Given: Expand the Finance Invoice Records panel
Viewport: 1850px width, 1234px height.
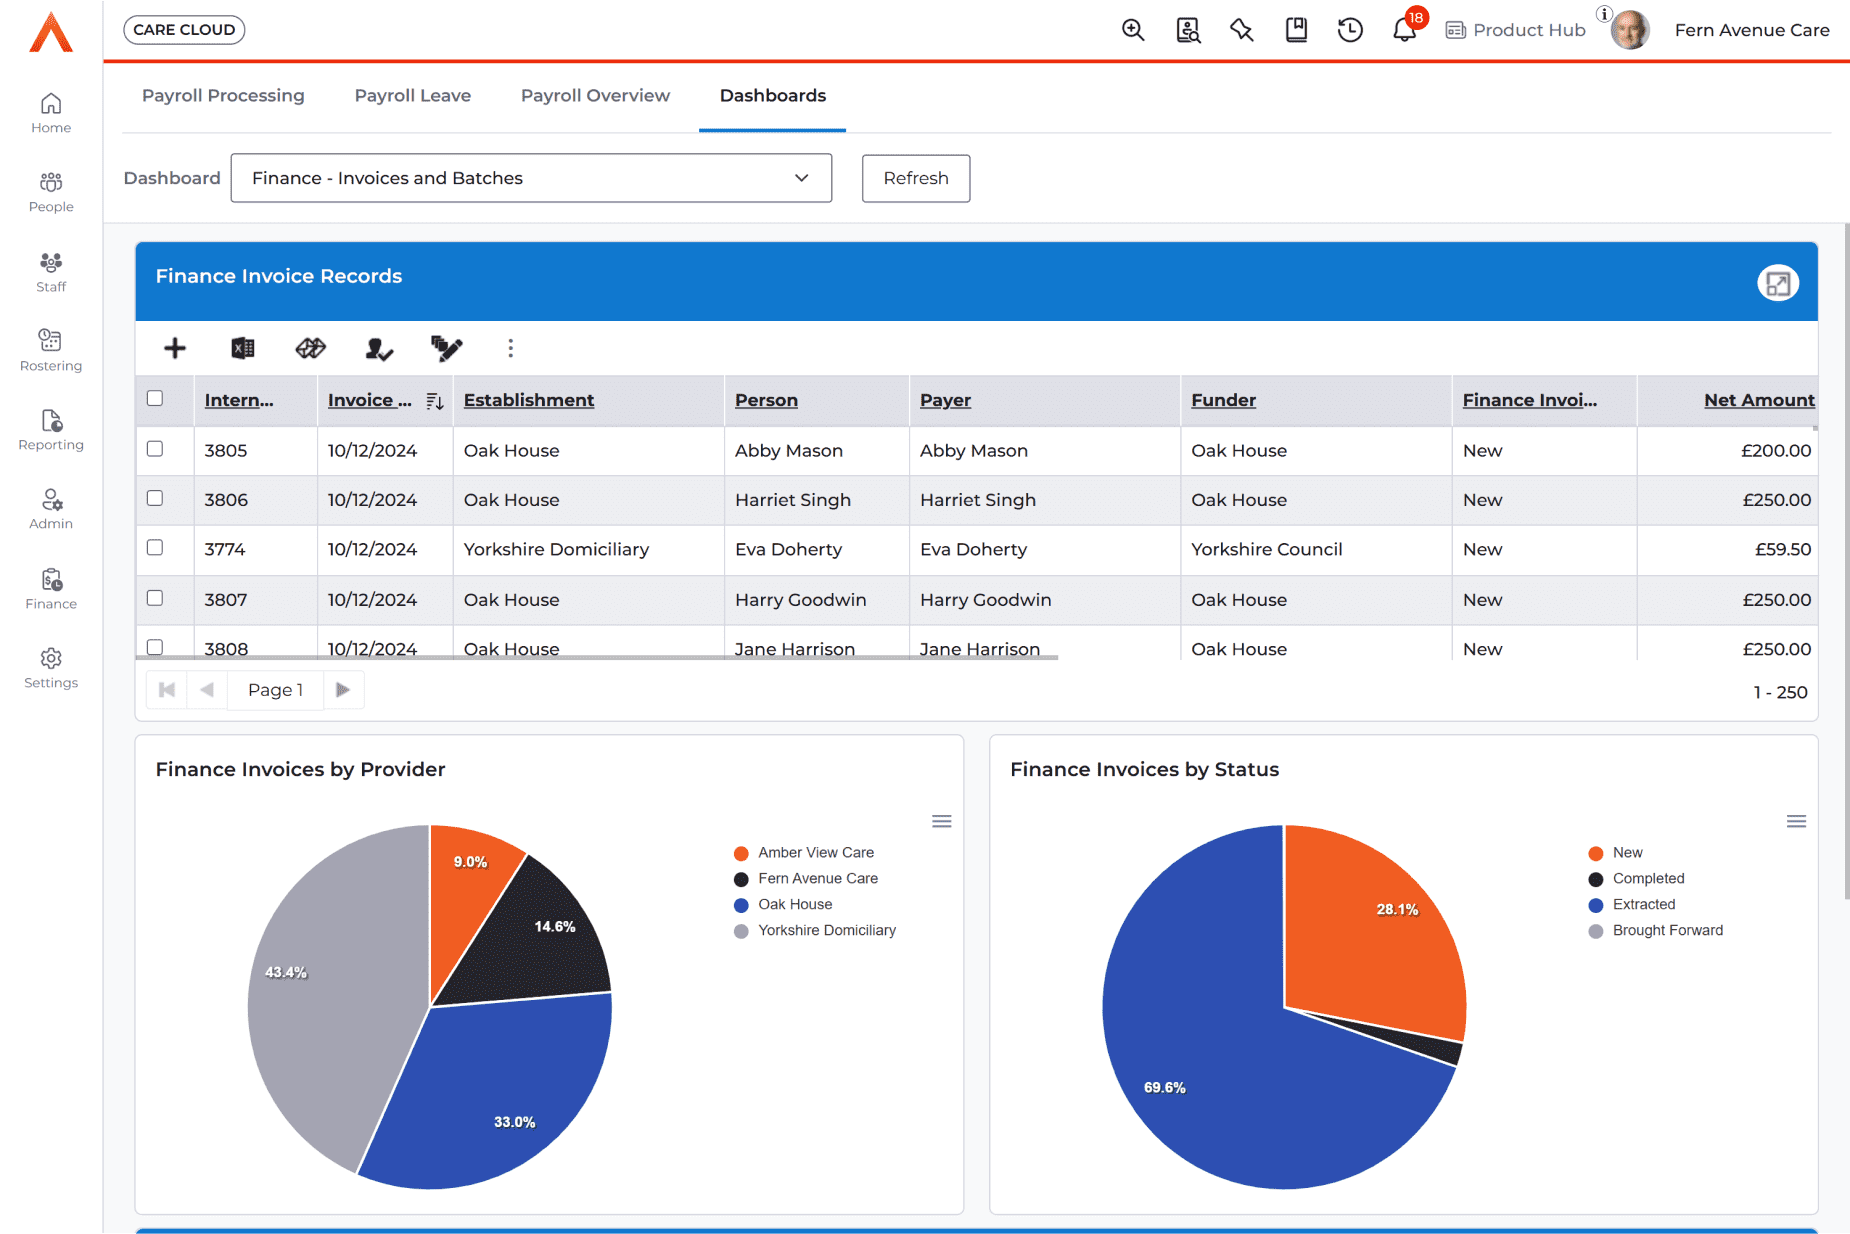Looking at the screenshot, I should click(x=1777, y=283).
